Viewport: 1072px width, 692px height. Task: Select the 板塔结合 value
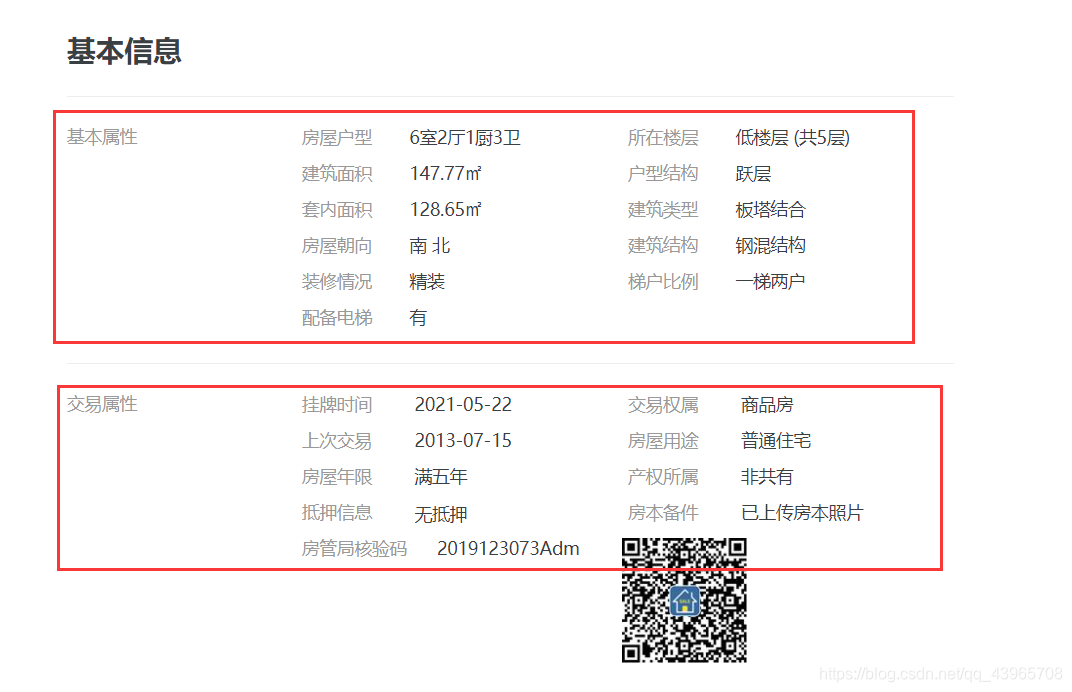click(x=770, y=209)
